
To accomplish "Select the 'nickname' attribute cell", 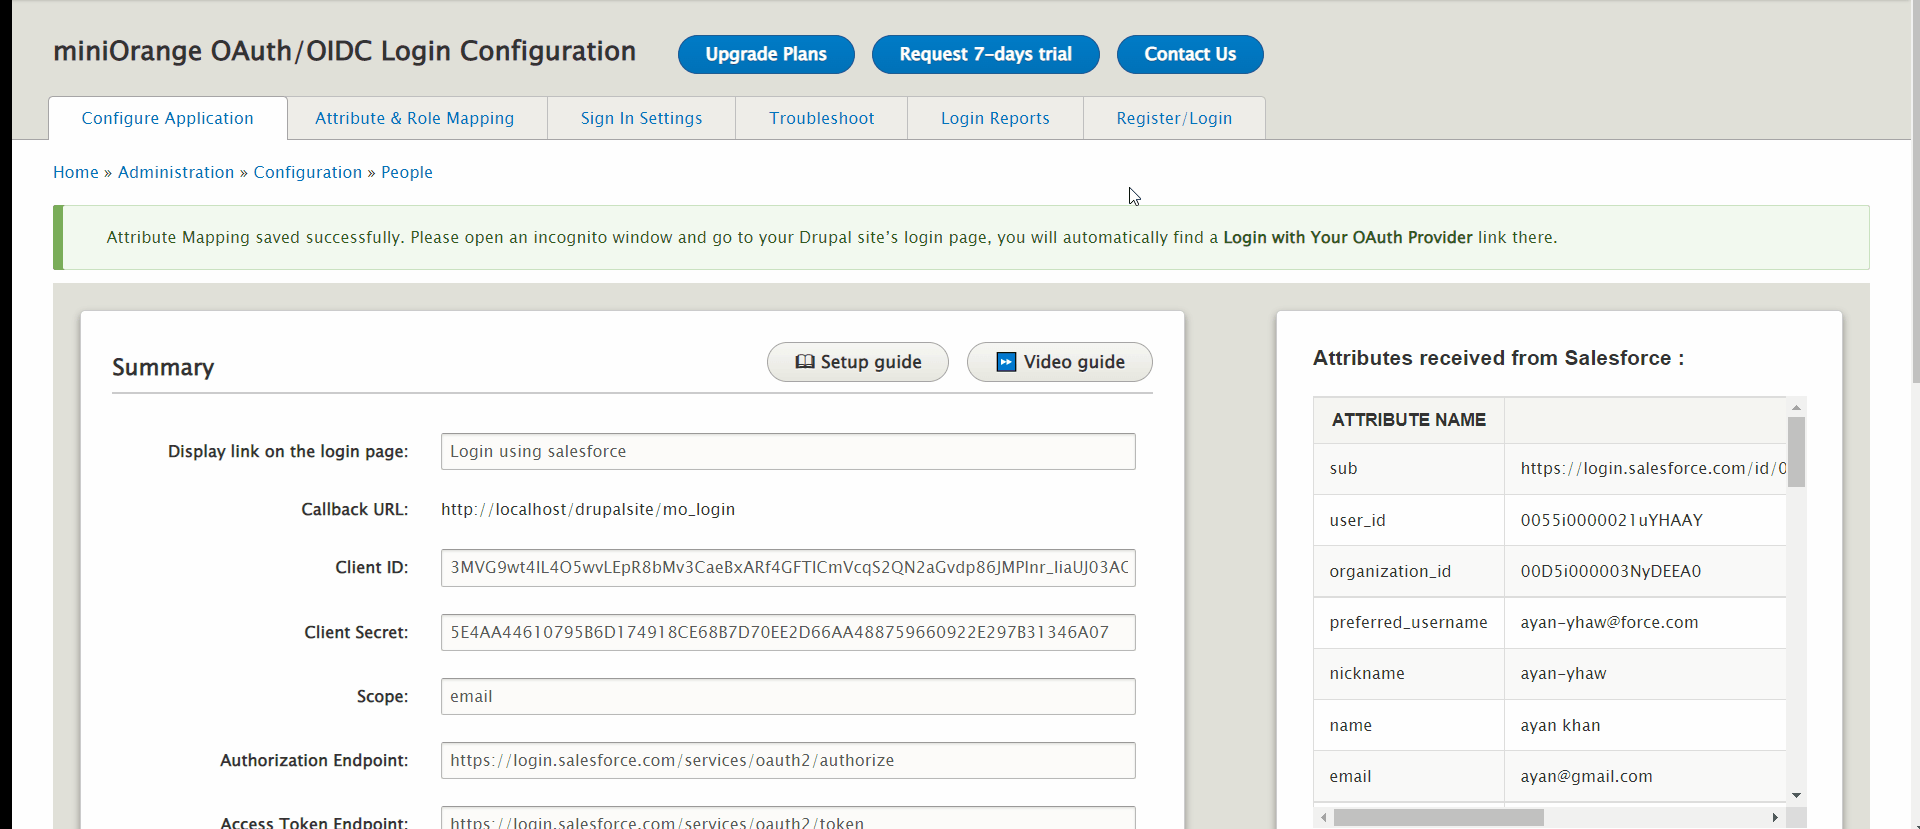I will 1409,673.
